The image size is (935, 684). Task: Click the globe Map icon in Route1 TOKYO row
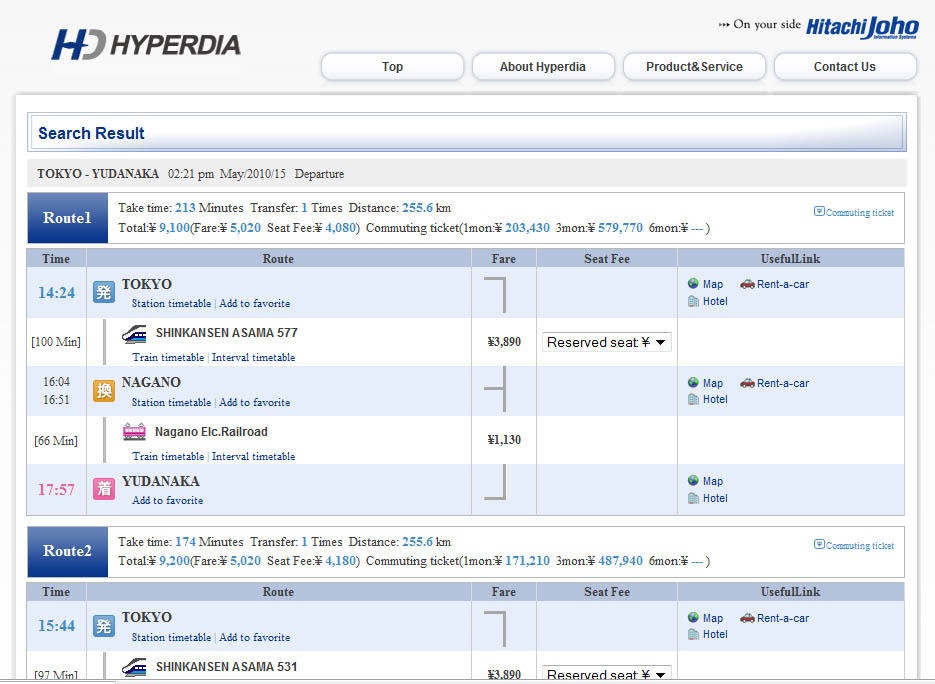click(x=693, y=284)
